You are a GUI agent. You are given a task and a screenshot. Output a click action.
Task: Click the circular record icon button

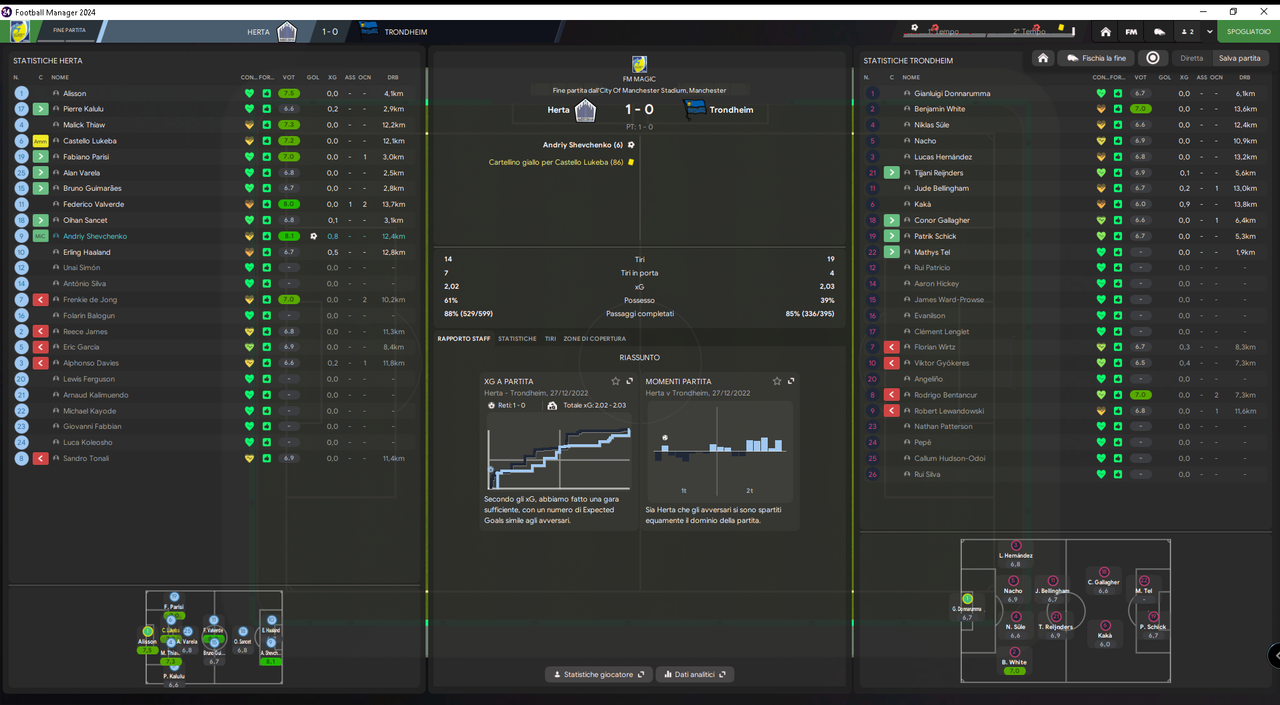pyautogui.click(x=1153, y=58)
